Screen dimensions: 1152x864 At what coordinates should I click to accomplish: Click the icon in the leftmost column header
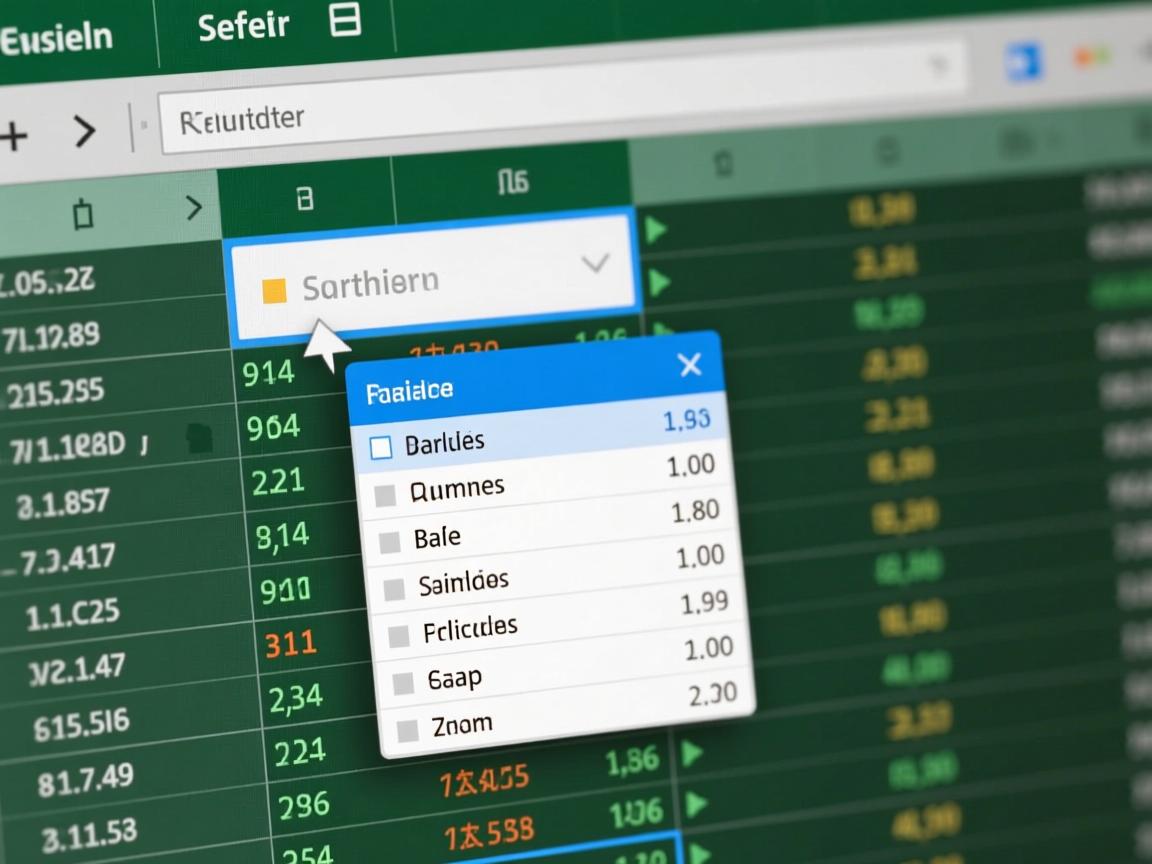(83, 214)
